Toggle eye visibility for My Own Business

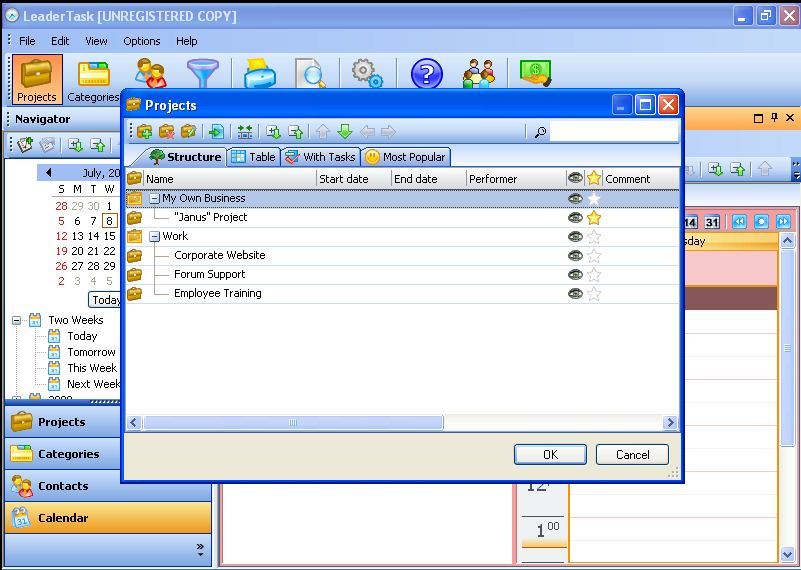[x=575, y=198]
